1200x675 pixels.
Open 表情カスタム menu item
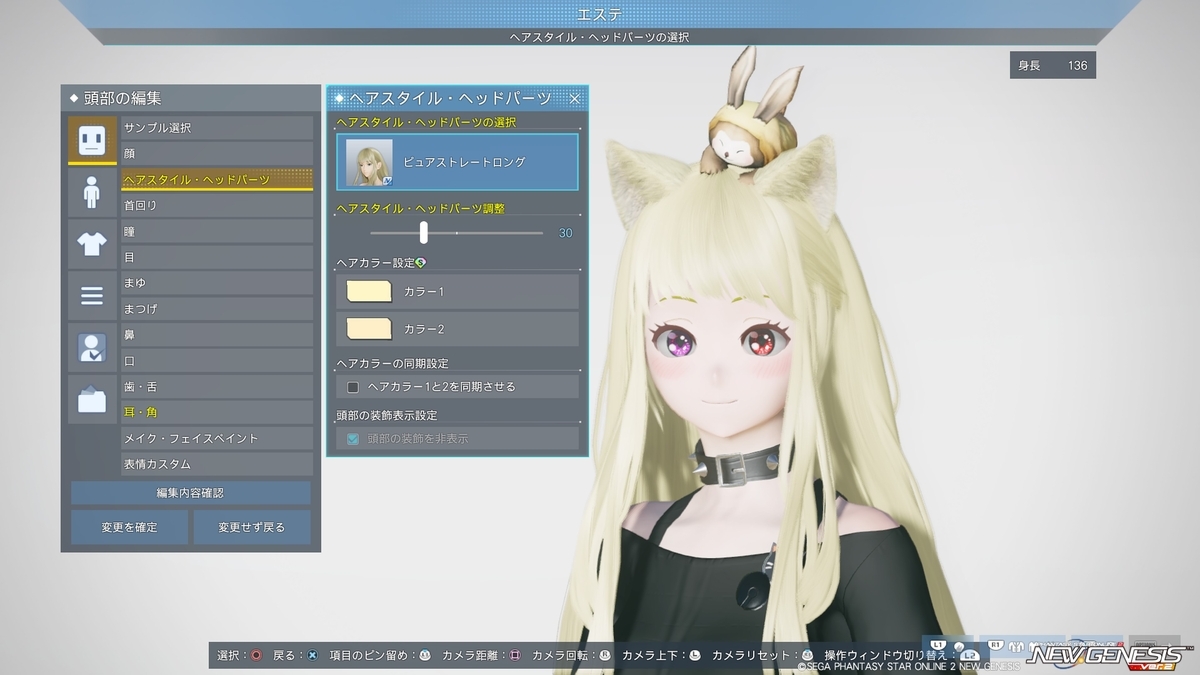click(217, 464)
